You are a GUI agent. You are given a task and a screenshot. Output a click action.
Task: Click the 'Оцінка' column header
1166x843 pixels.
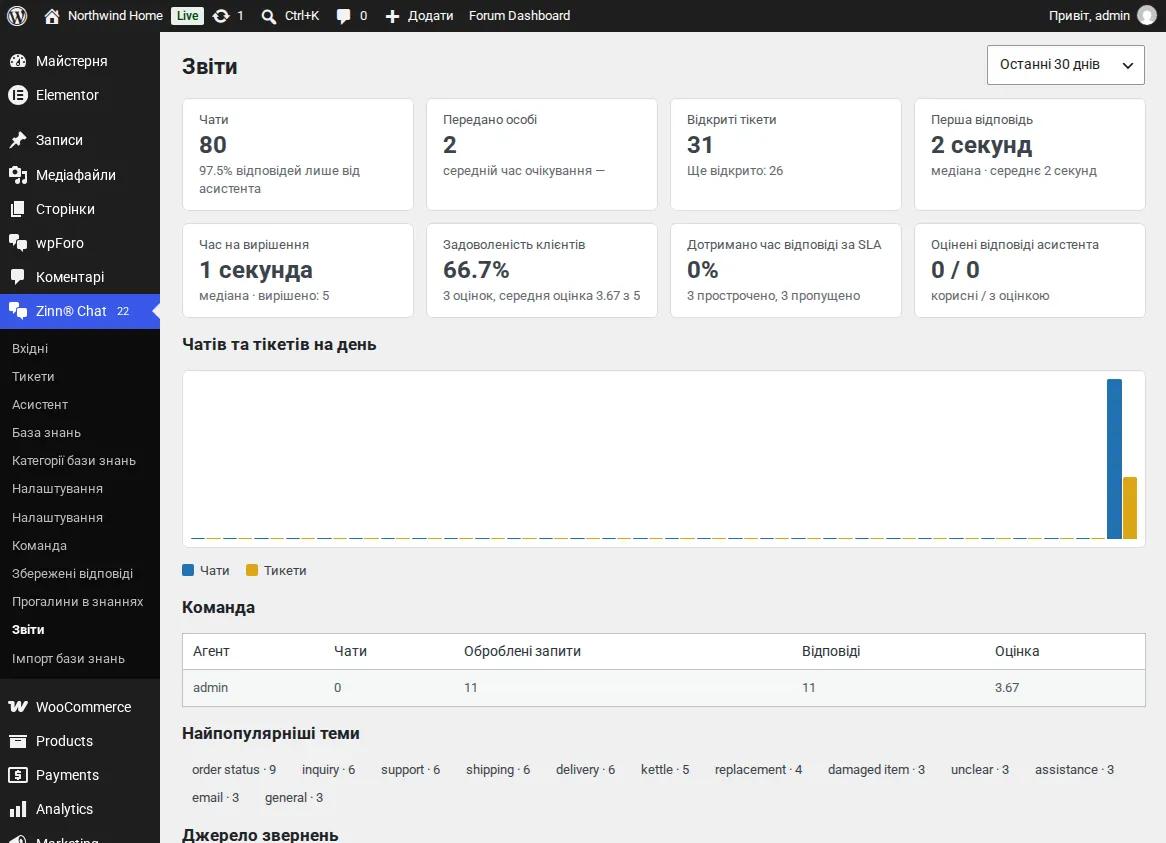[1017, 651]
